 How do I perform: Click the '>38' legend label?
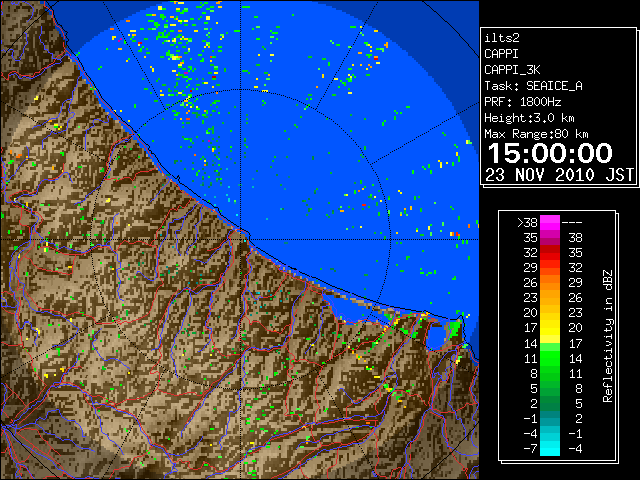pyautogui.click(x=527, y=223)
